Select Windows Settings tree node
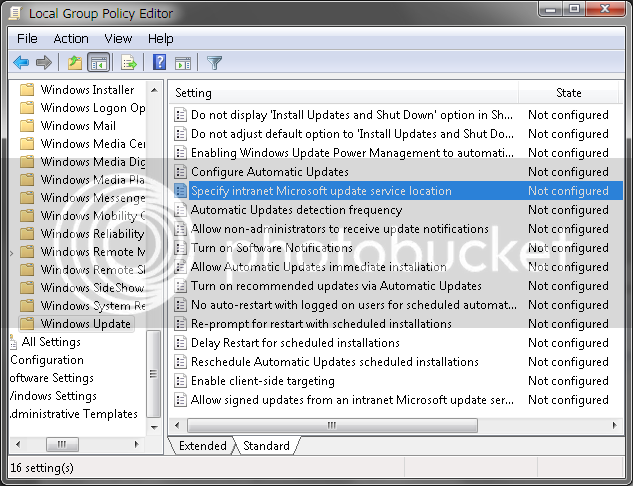 click(53, 396)
